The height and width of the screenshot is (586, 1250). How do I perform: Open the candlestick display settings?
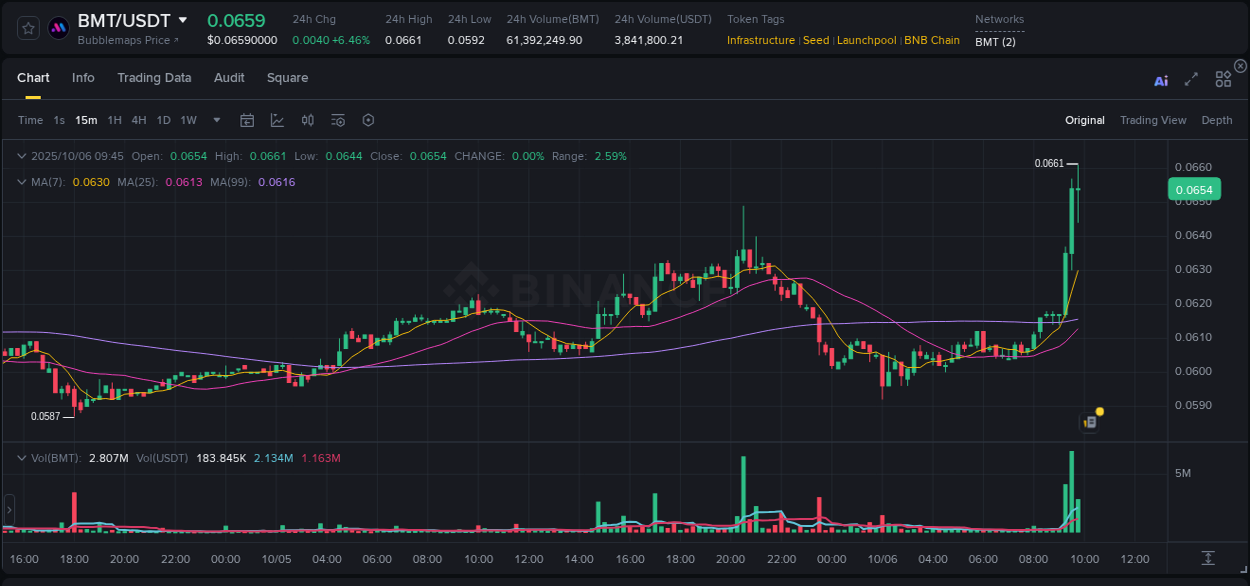pyautogui.click(x=307, y=120)
